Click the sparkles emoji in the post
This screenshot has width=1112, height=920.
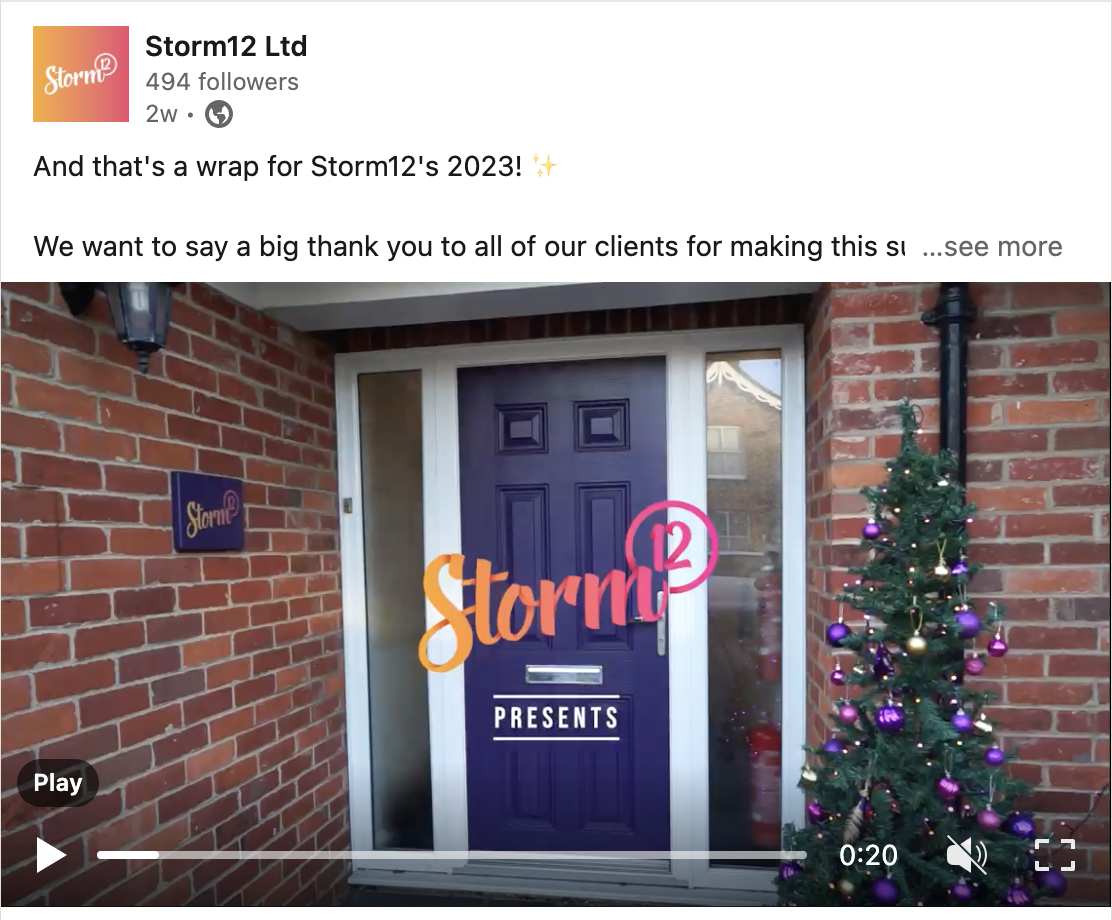pos(545,167)
